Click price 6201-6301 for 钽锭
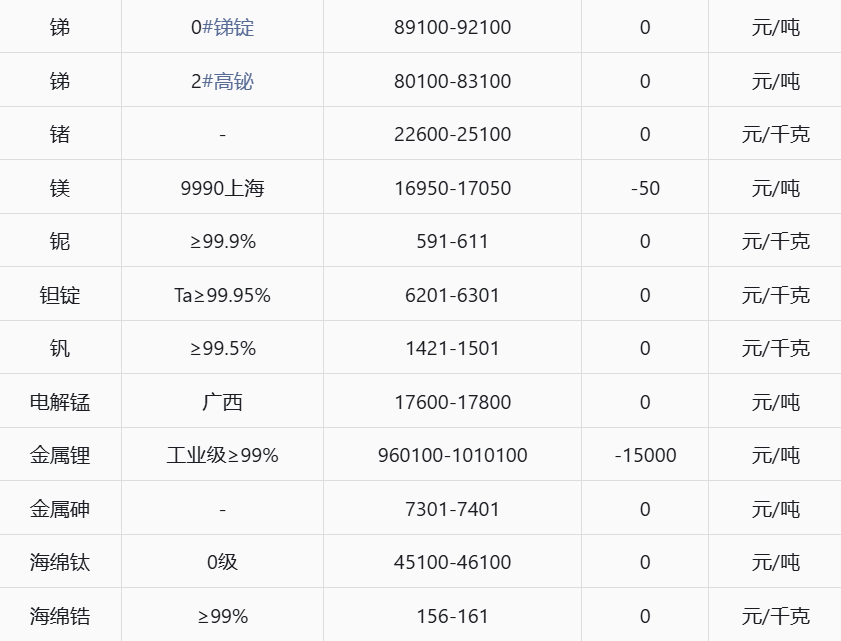 452,295
